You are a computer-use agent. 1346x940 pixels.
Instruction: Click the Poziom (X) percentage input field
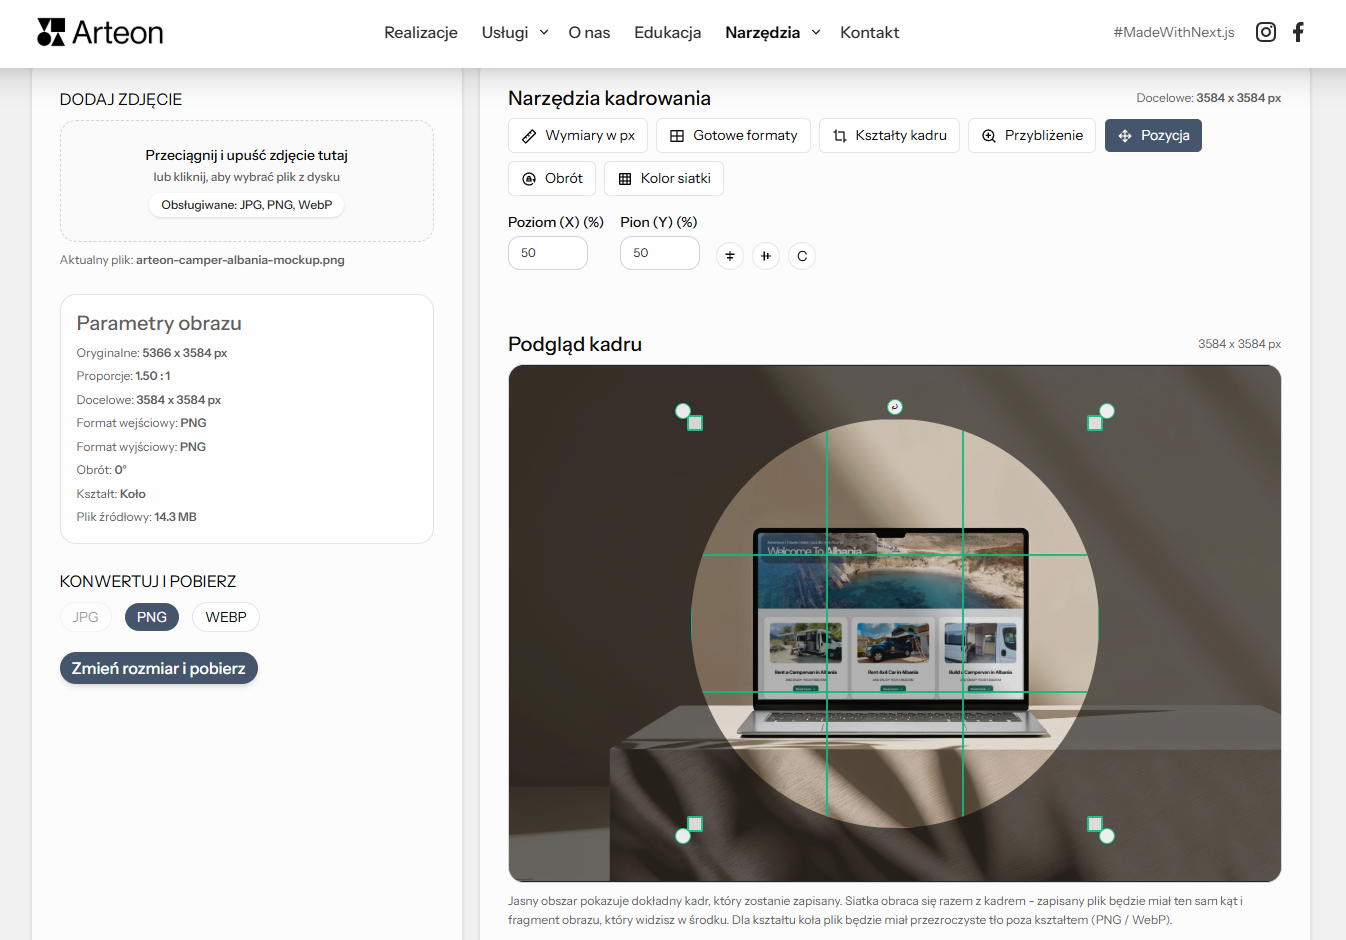click(547, 253)
